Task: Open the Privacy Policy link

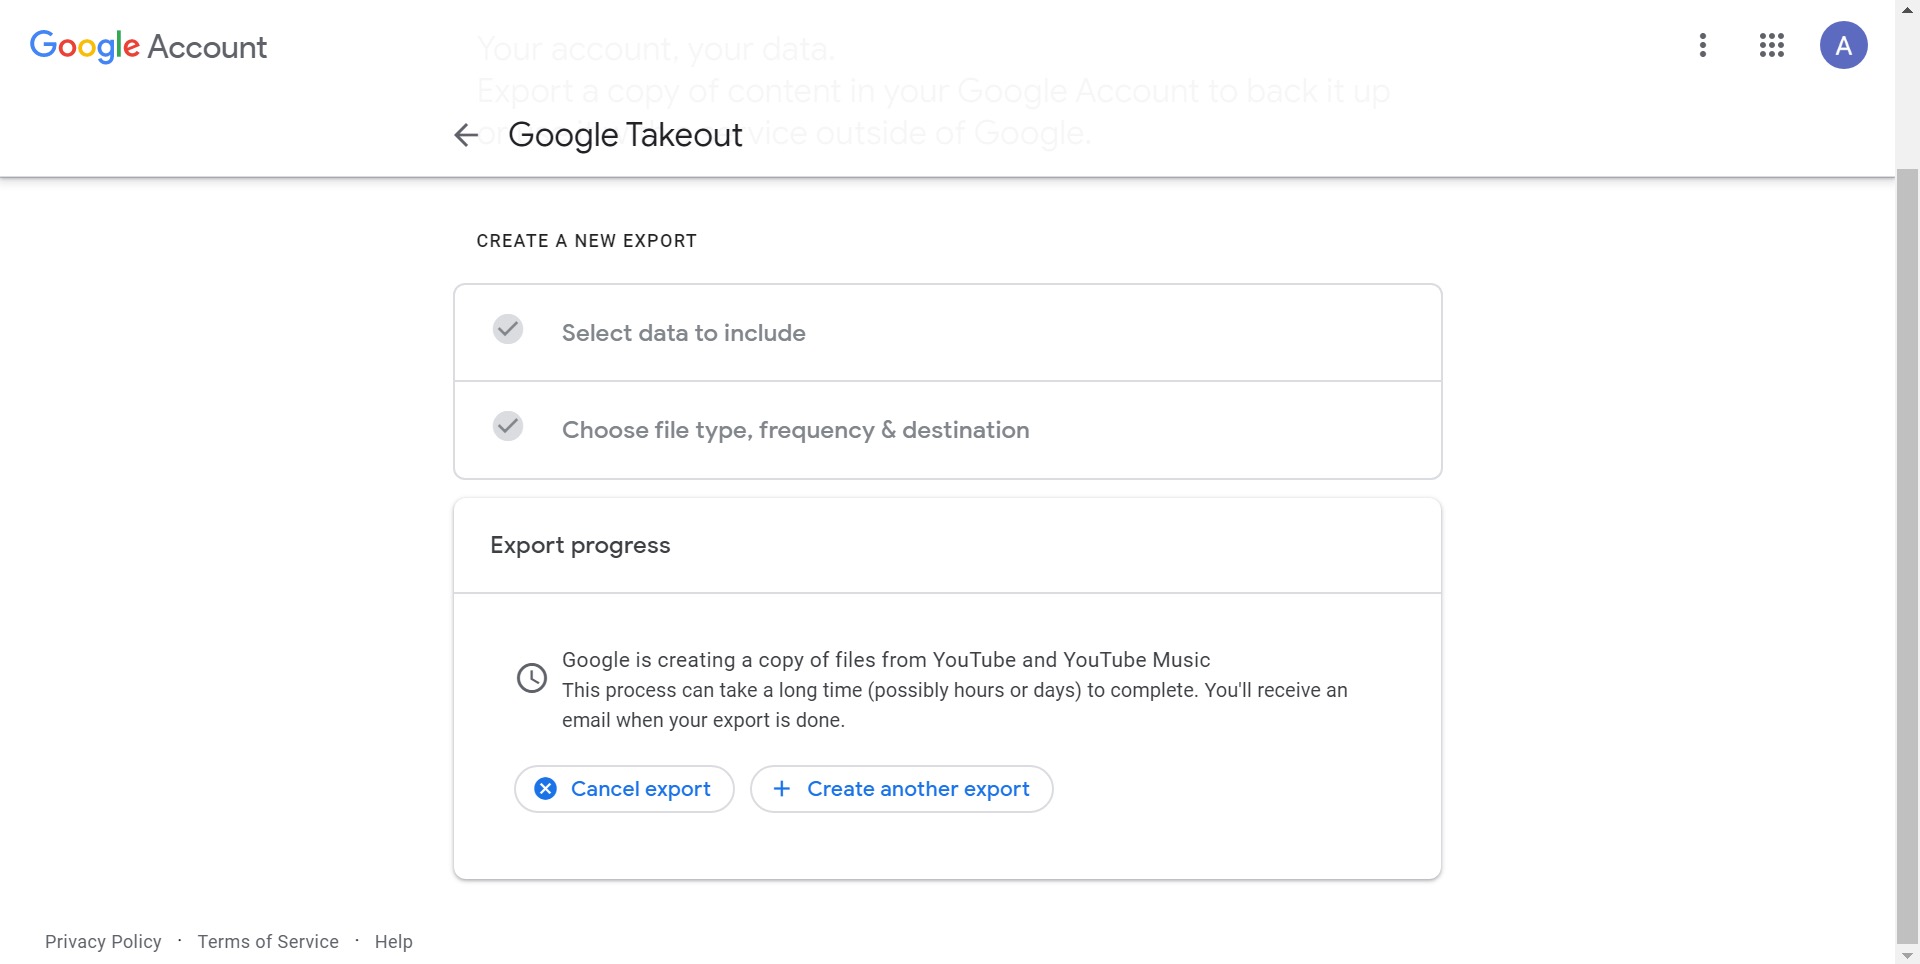Action: [103, 942]
